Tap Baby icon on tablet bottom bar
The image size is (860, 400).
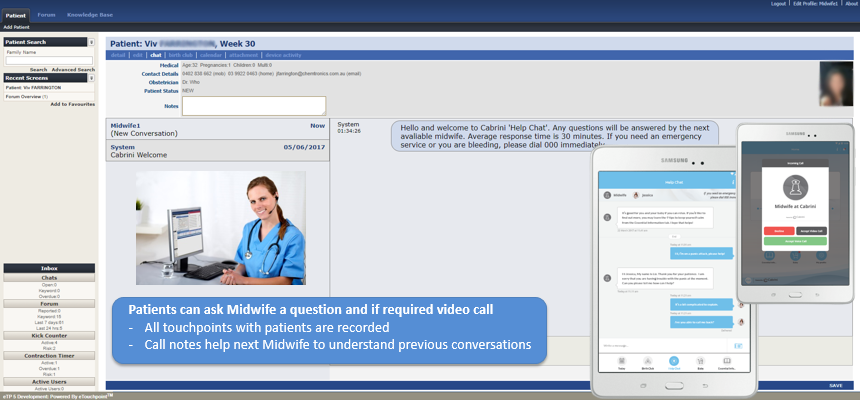coord(700,363)
